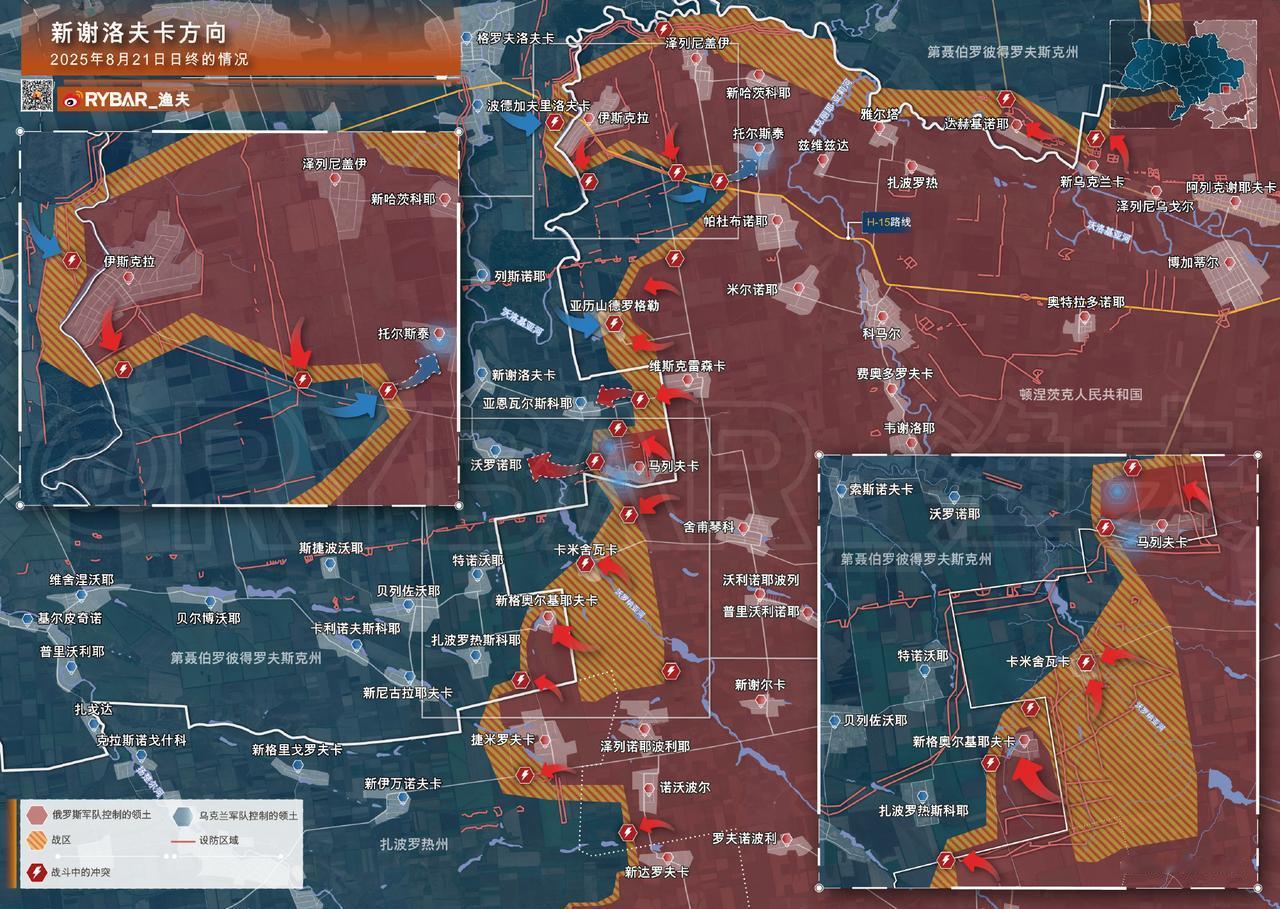The height and width of the screenshot is (909, 1280).
Task: Click legend text 俄罗斯军队控制的领土
Action: [x=102, y=816]
